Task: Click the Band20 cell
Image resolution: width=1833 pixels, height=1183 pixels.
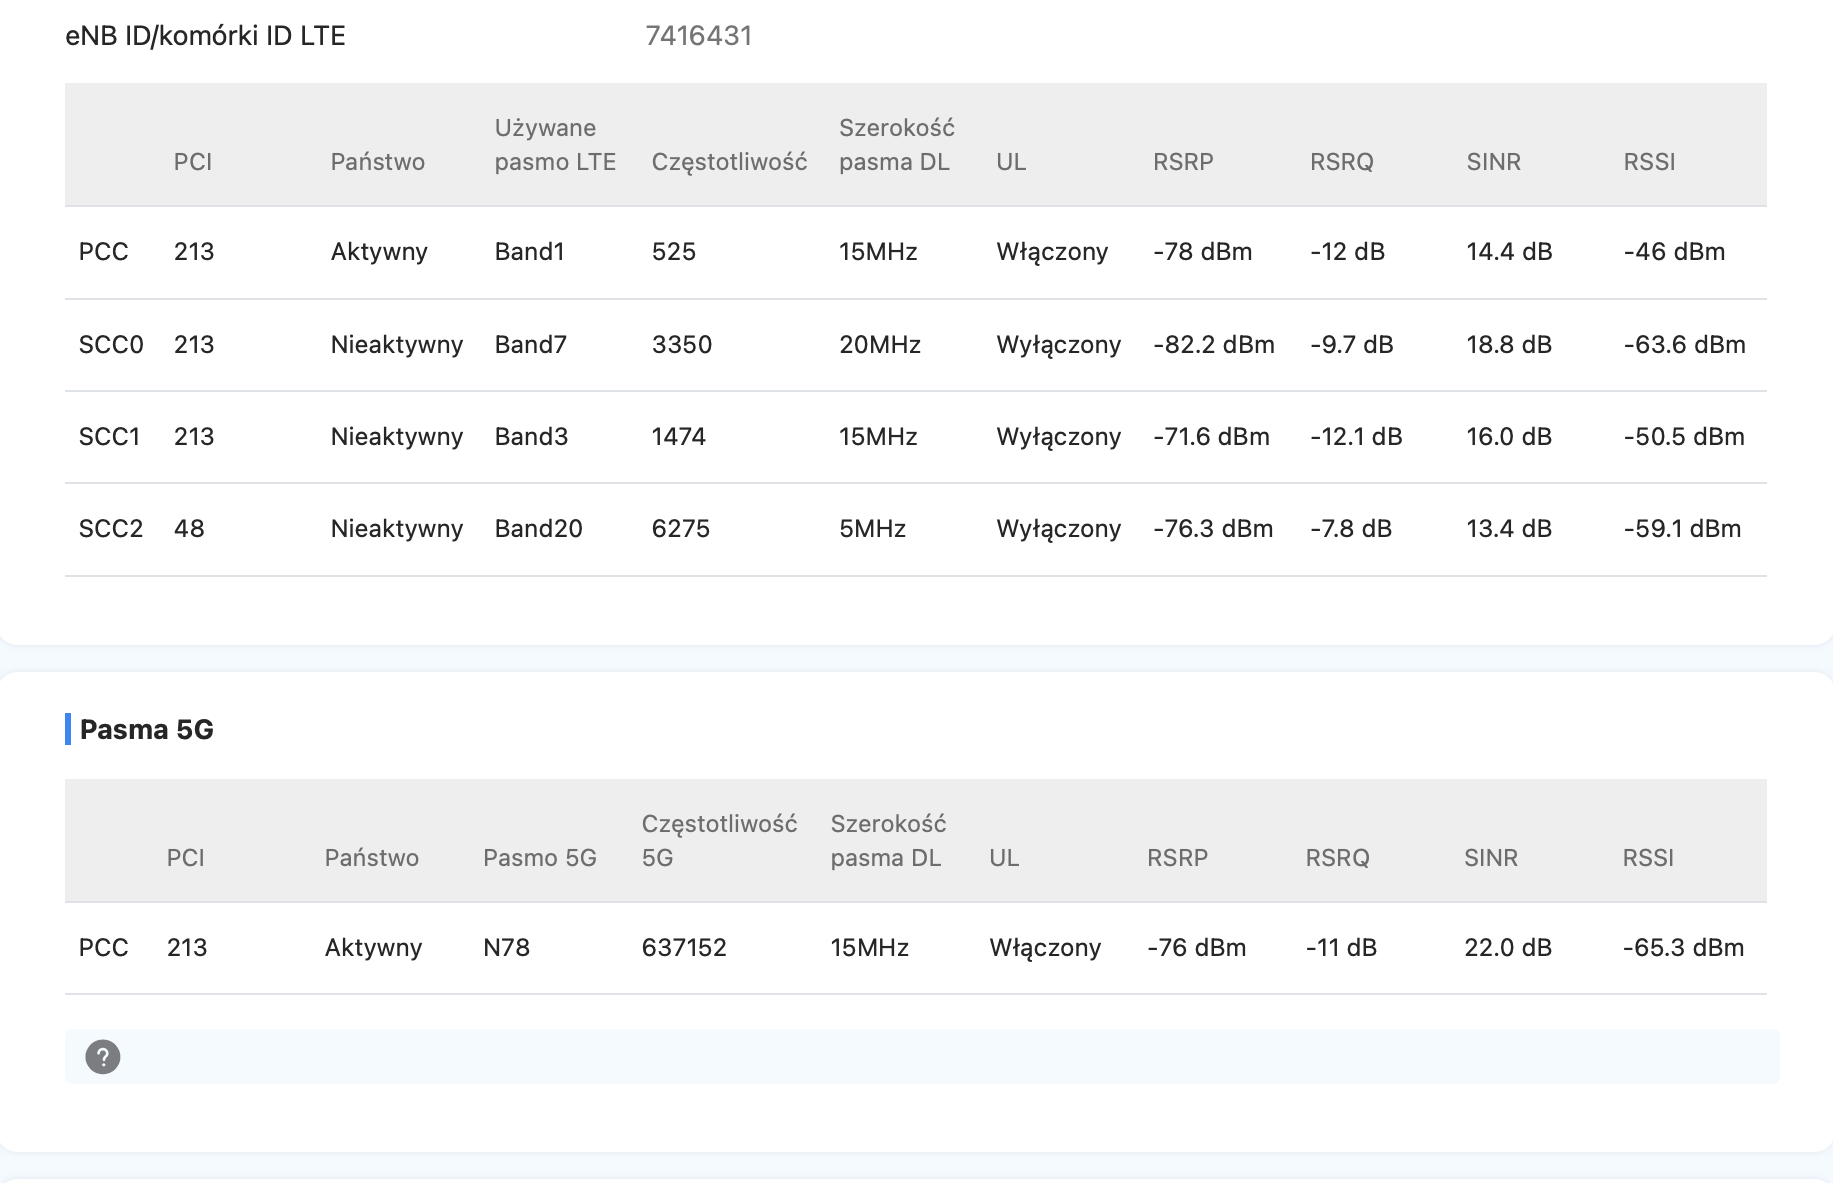Action: click(x=538, y=529)
